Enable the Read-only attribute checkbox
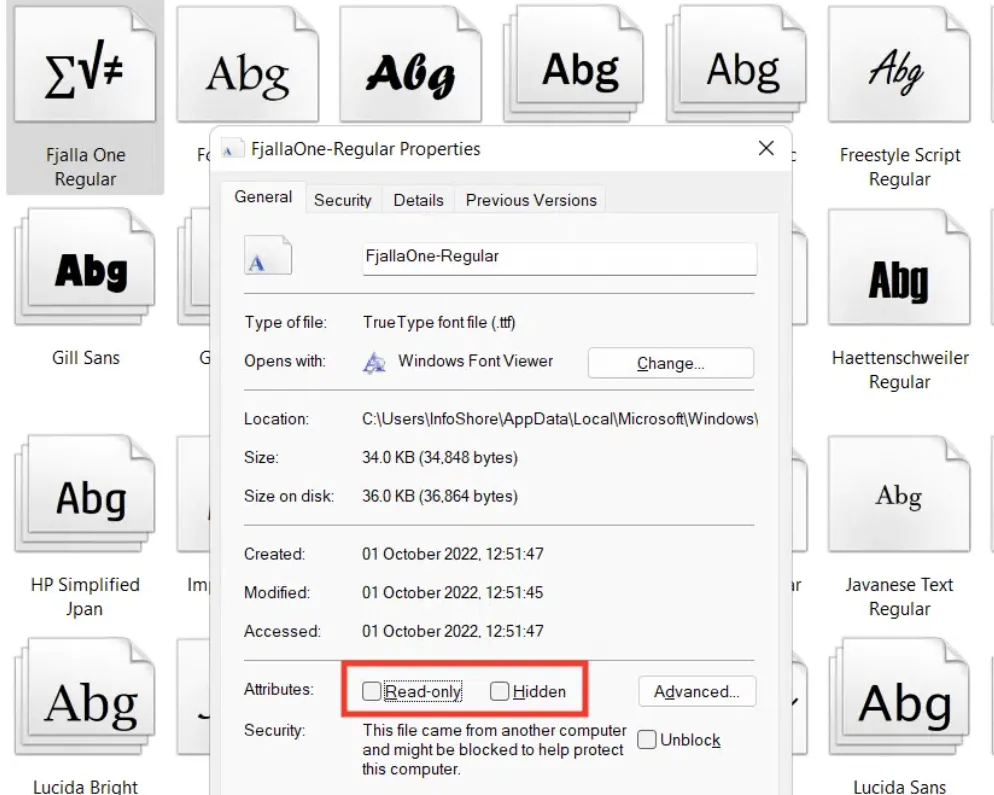994x795 pixels. pyautogui.click(x=371, y=691)
